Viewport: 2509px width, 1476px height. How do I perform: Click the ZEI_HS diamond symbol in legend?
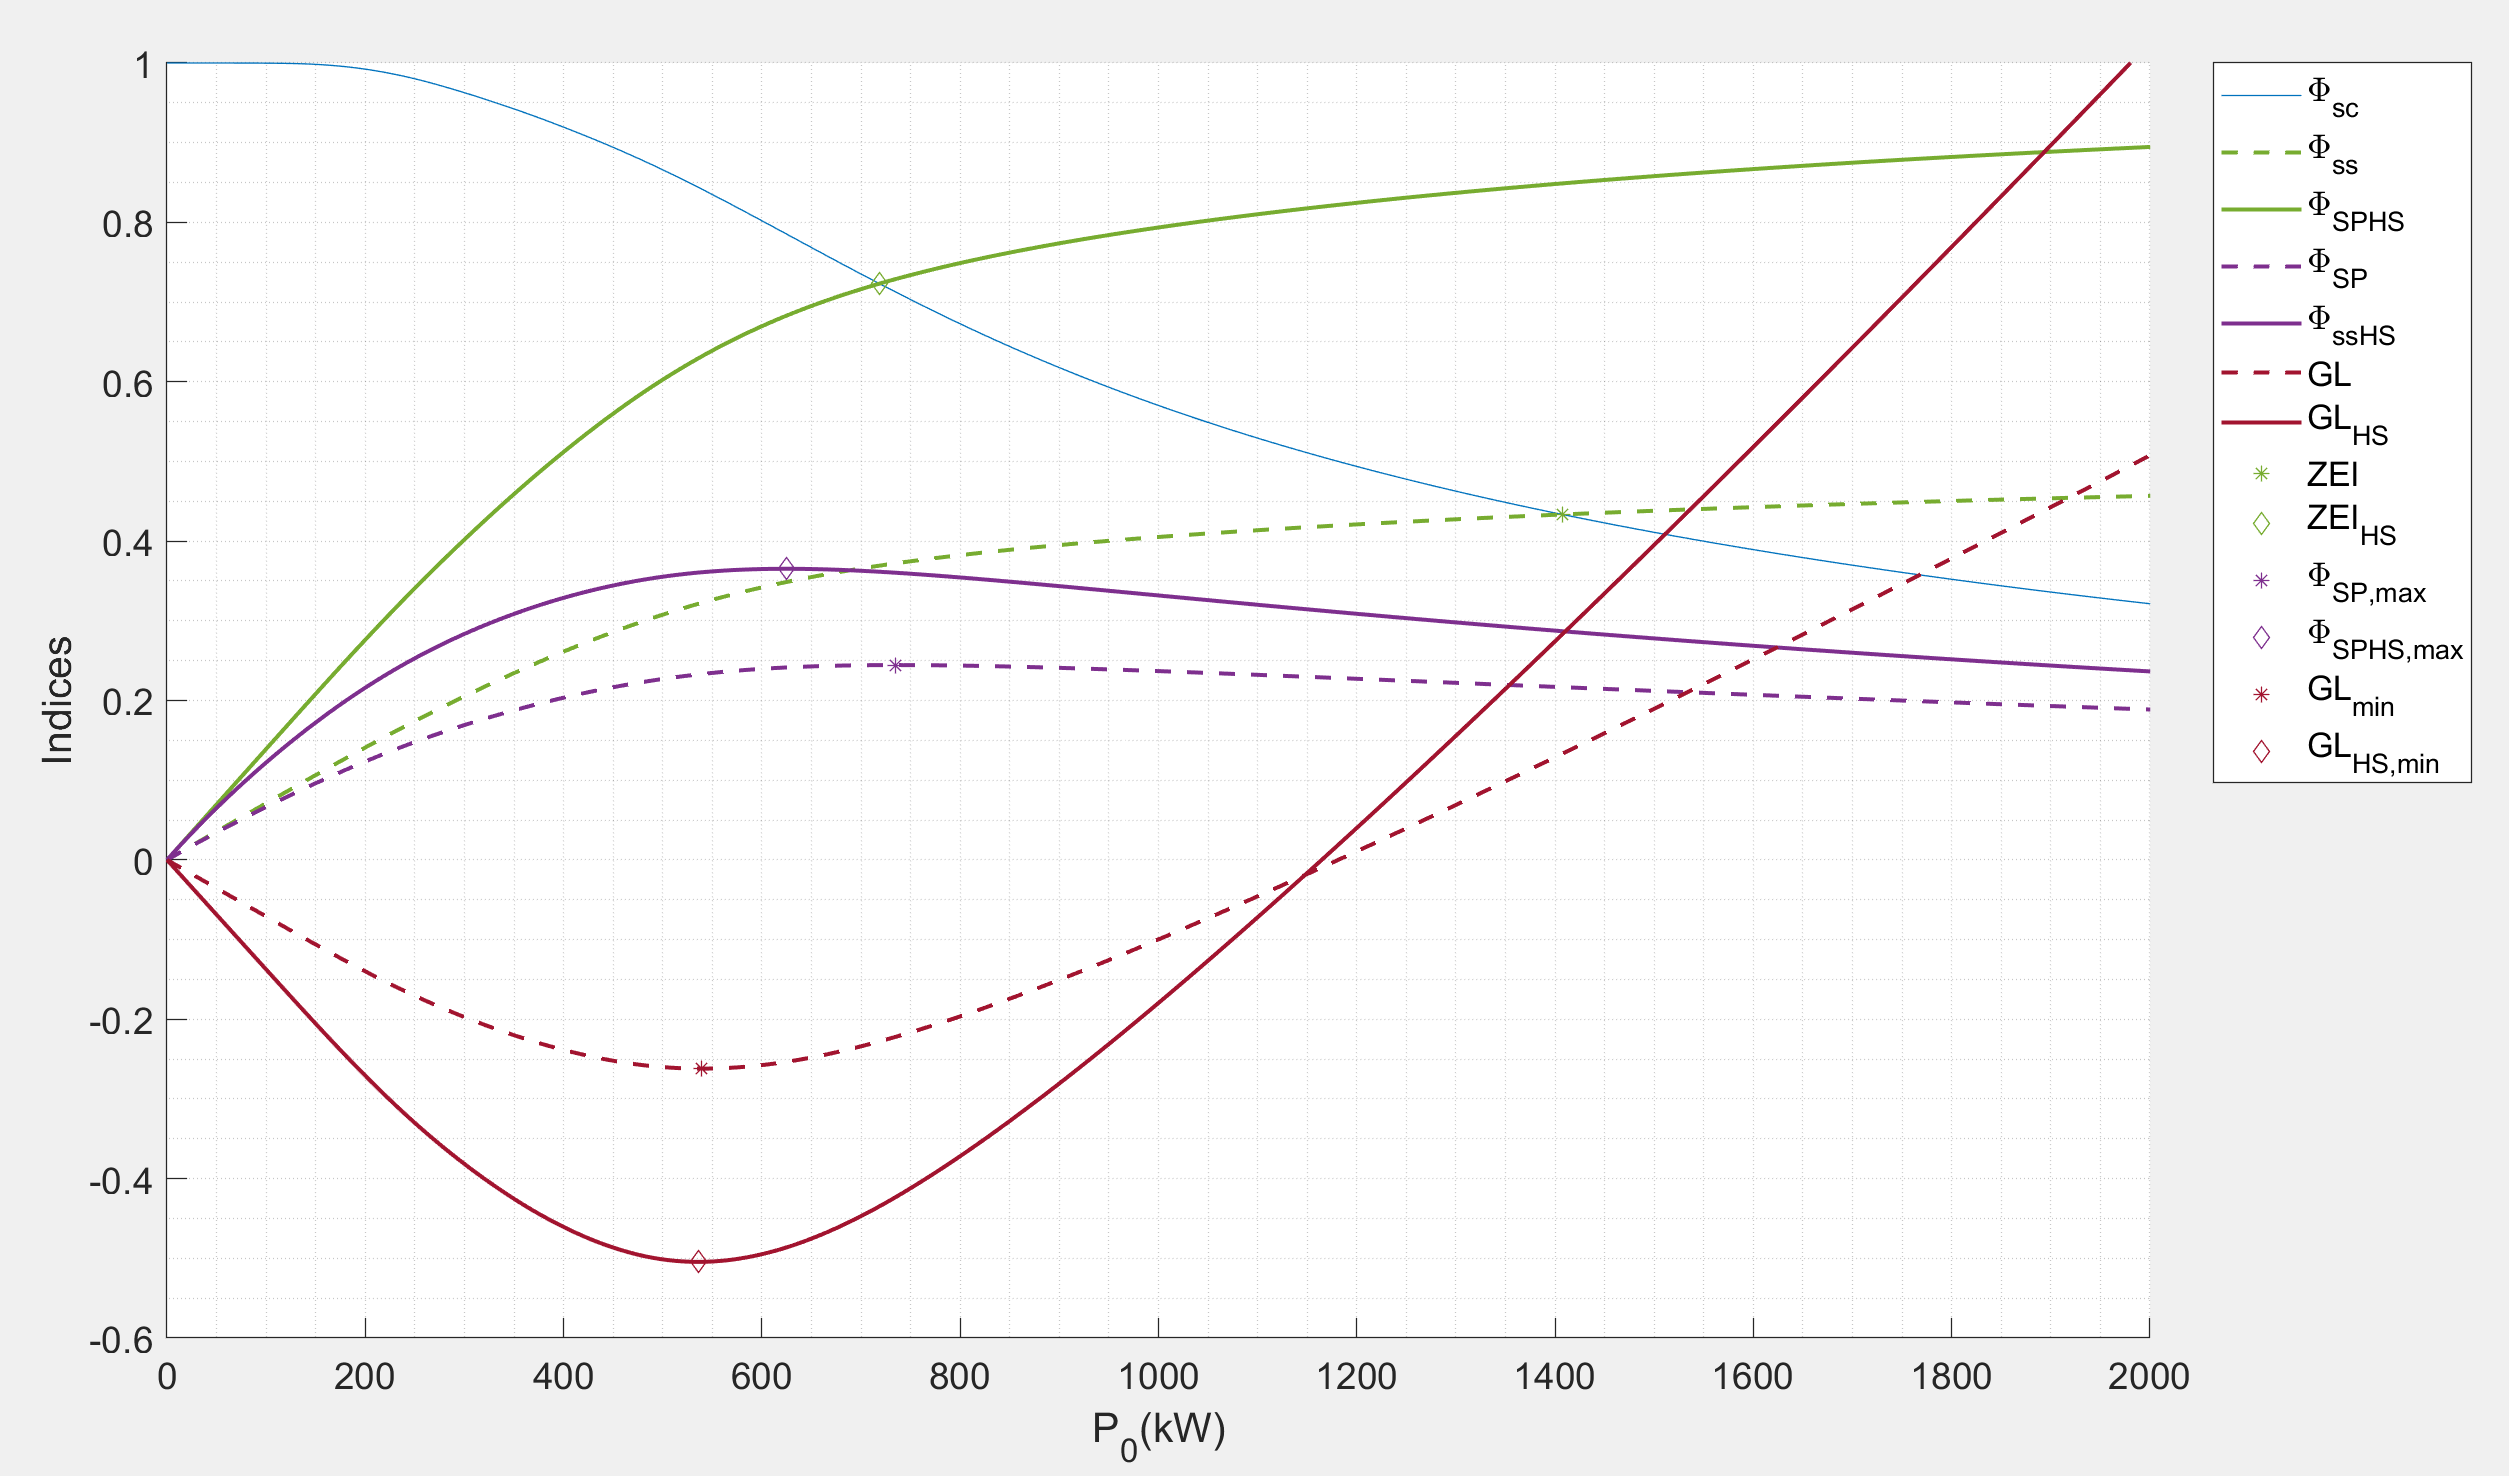pos(2261,523)
